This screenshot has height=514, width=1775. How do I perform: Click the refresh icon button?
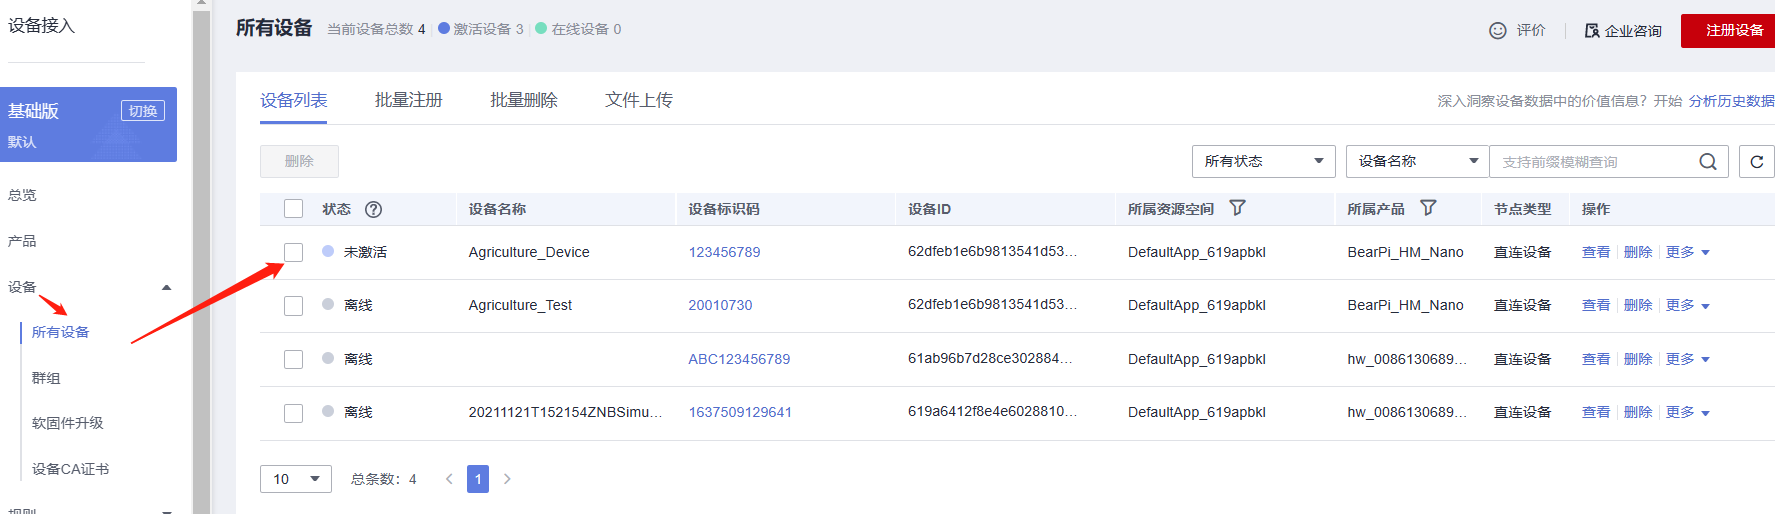[1756, 162]
